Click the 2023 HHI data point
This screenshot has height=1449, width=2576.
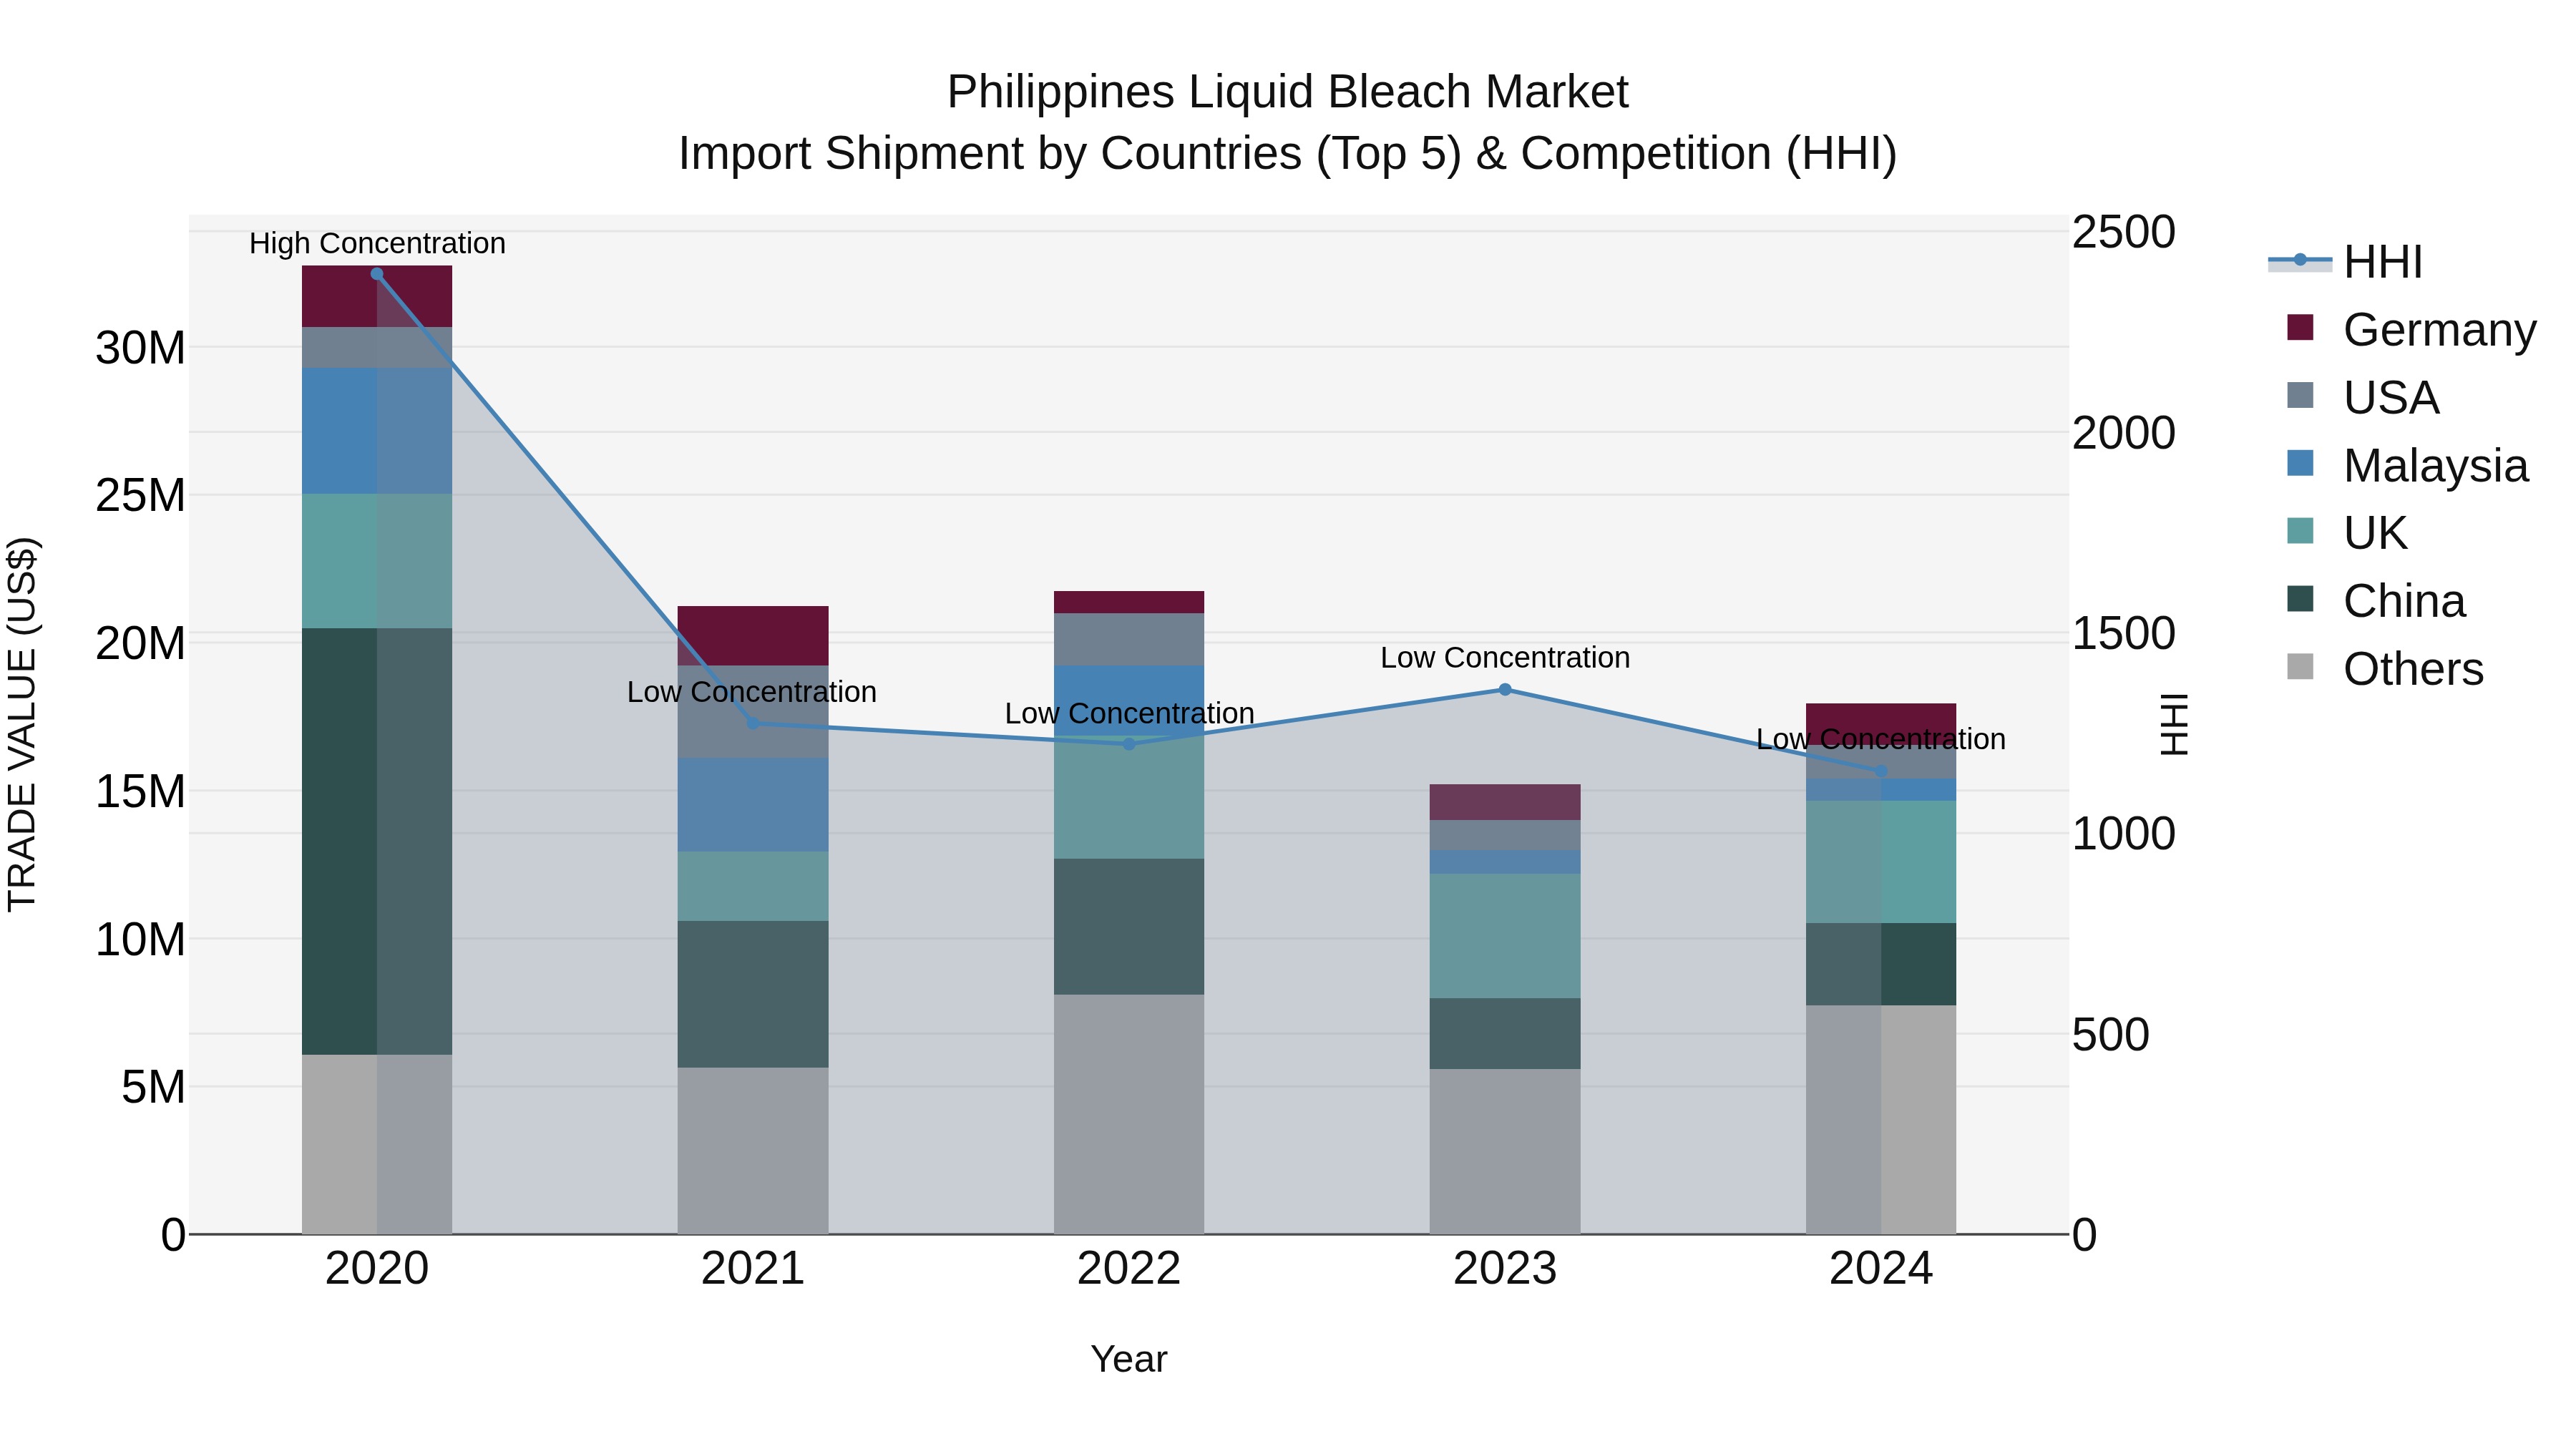pos(1505,689)
